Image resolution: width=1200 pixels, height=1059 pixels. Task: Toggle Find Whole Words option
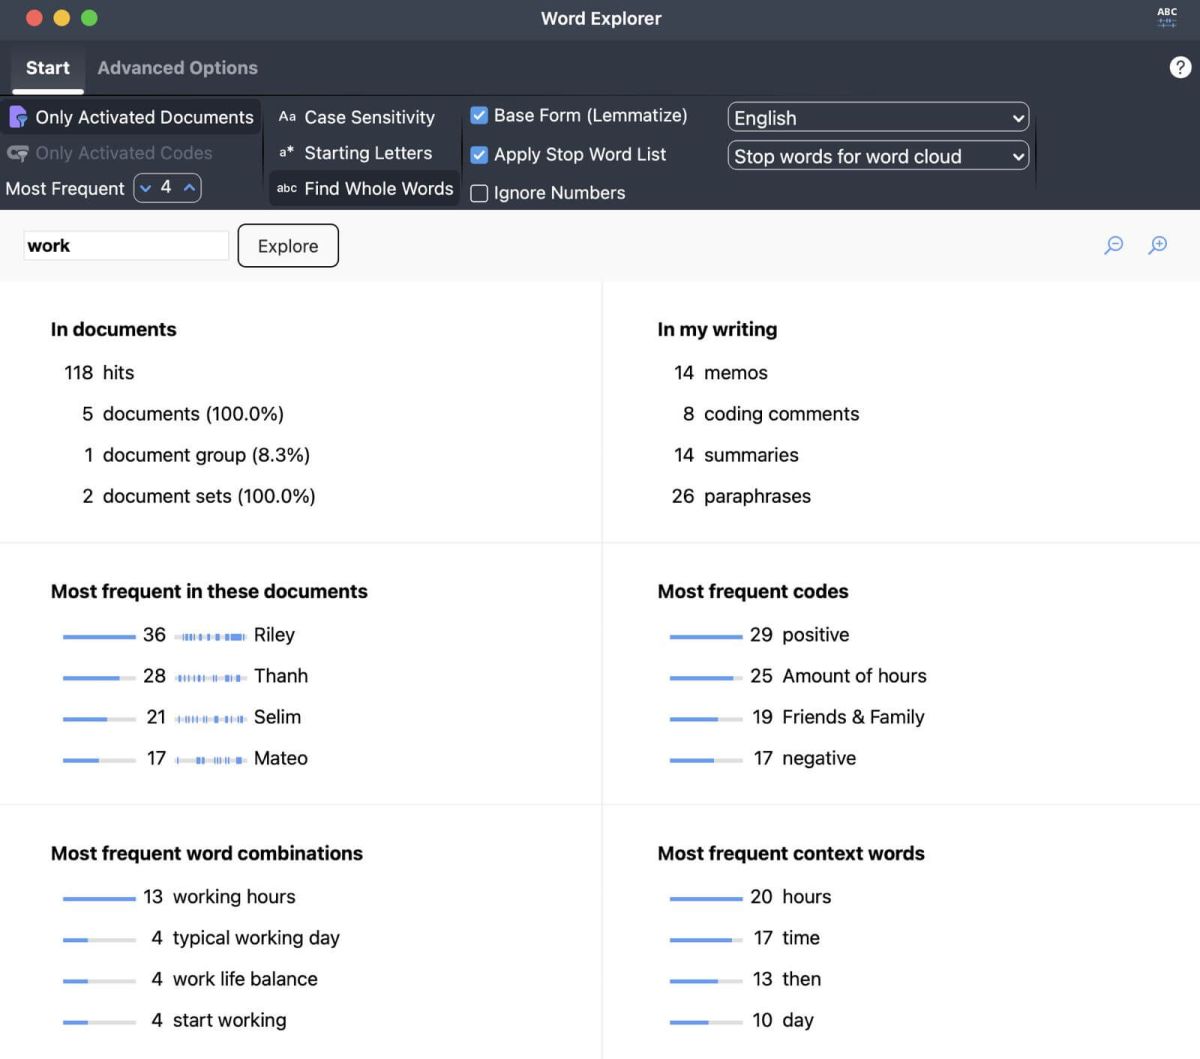tap(365, 188)
